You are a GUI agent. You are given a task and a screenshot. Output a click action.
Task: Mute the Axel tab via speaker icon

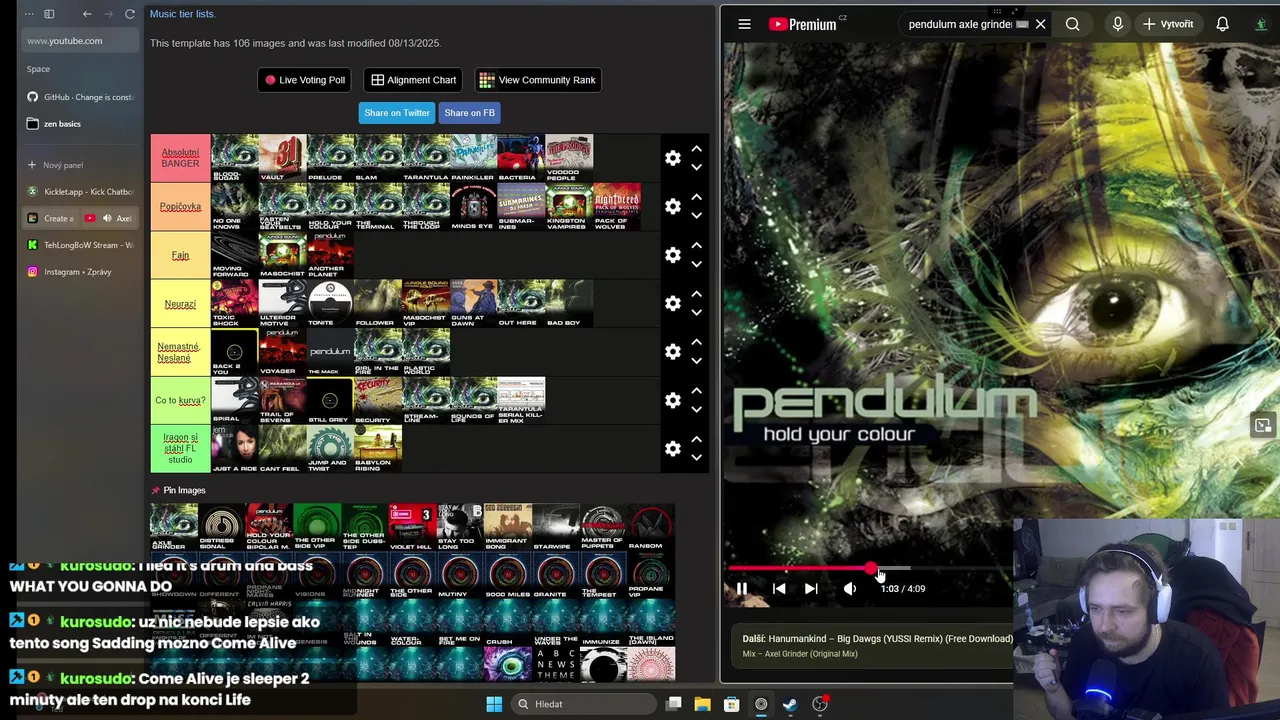[106, 218]
